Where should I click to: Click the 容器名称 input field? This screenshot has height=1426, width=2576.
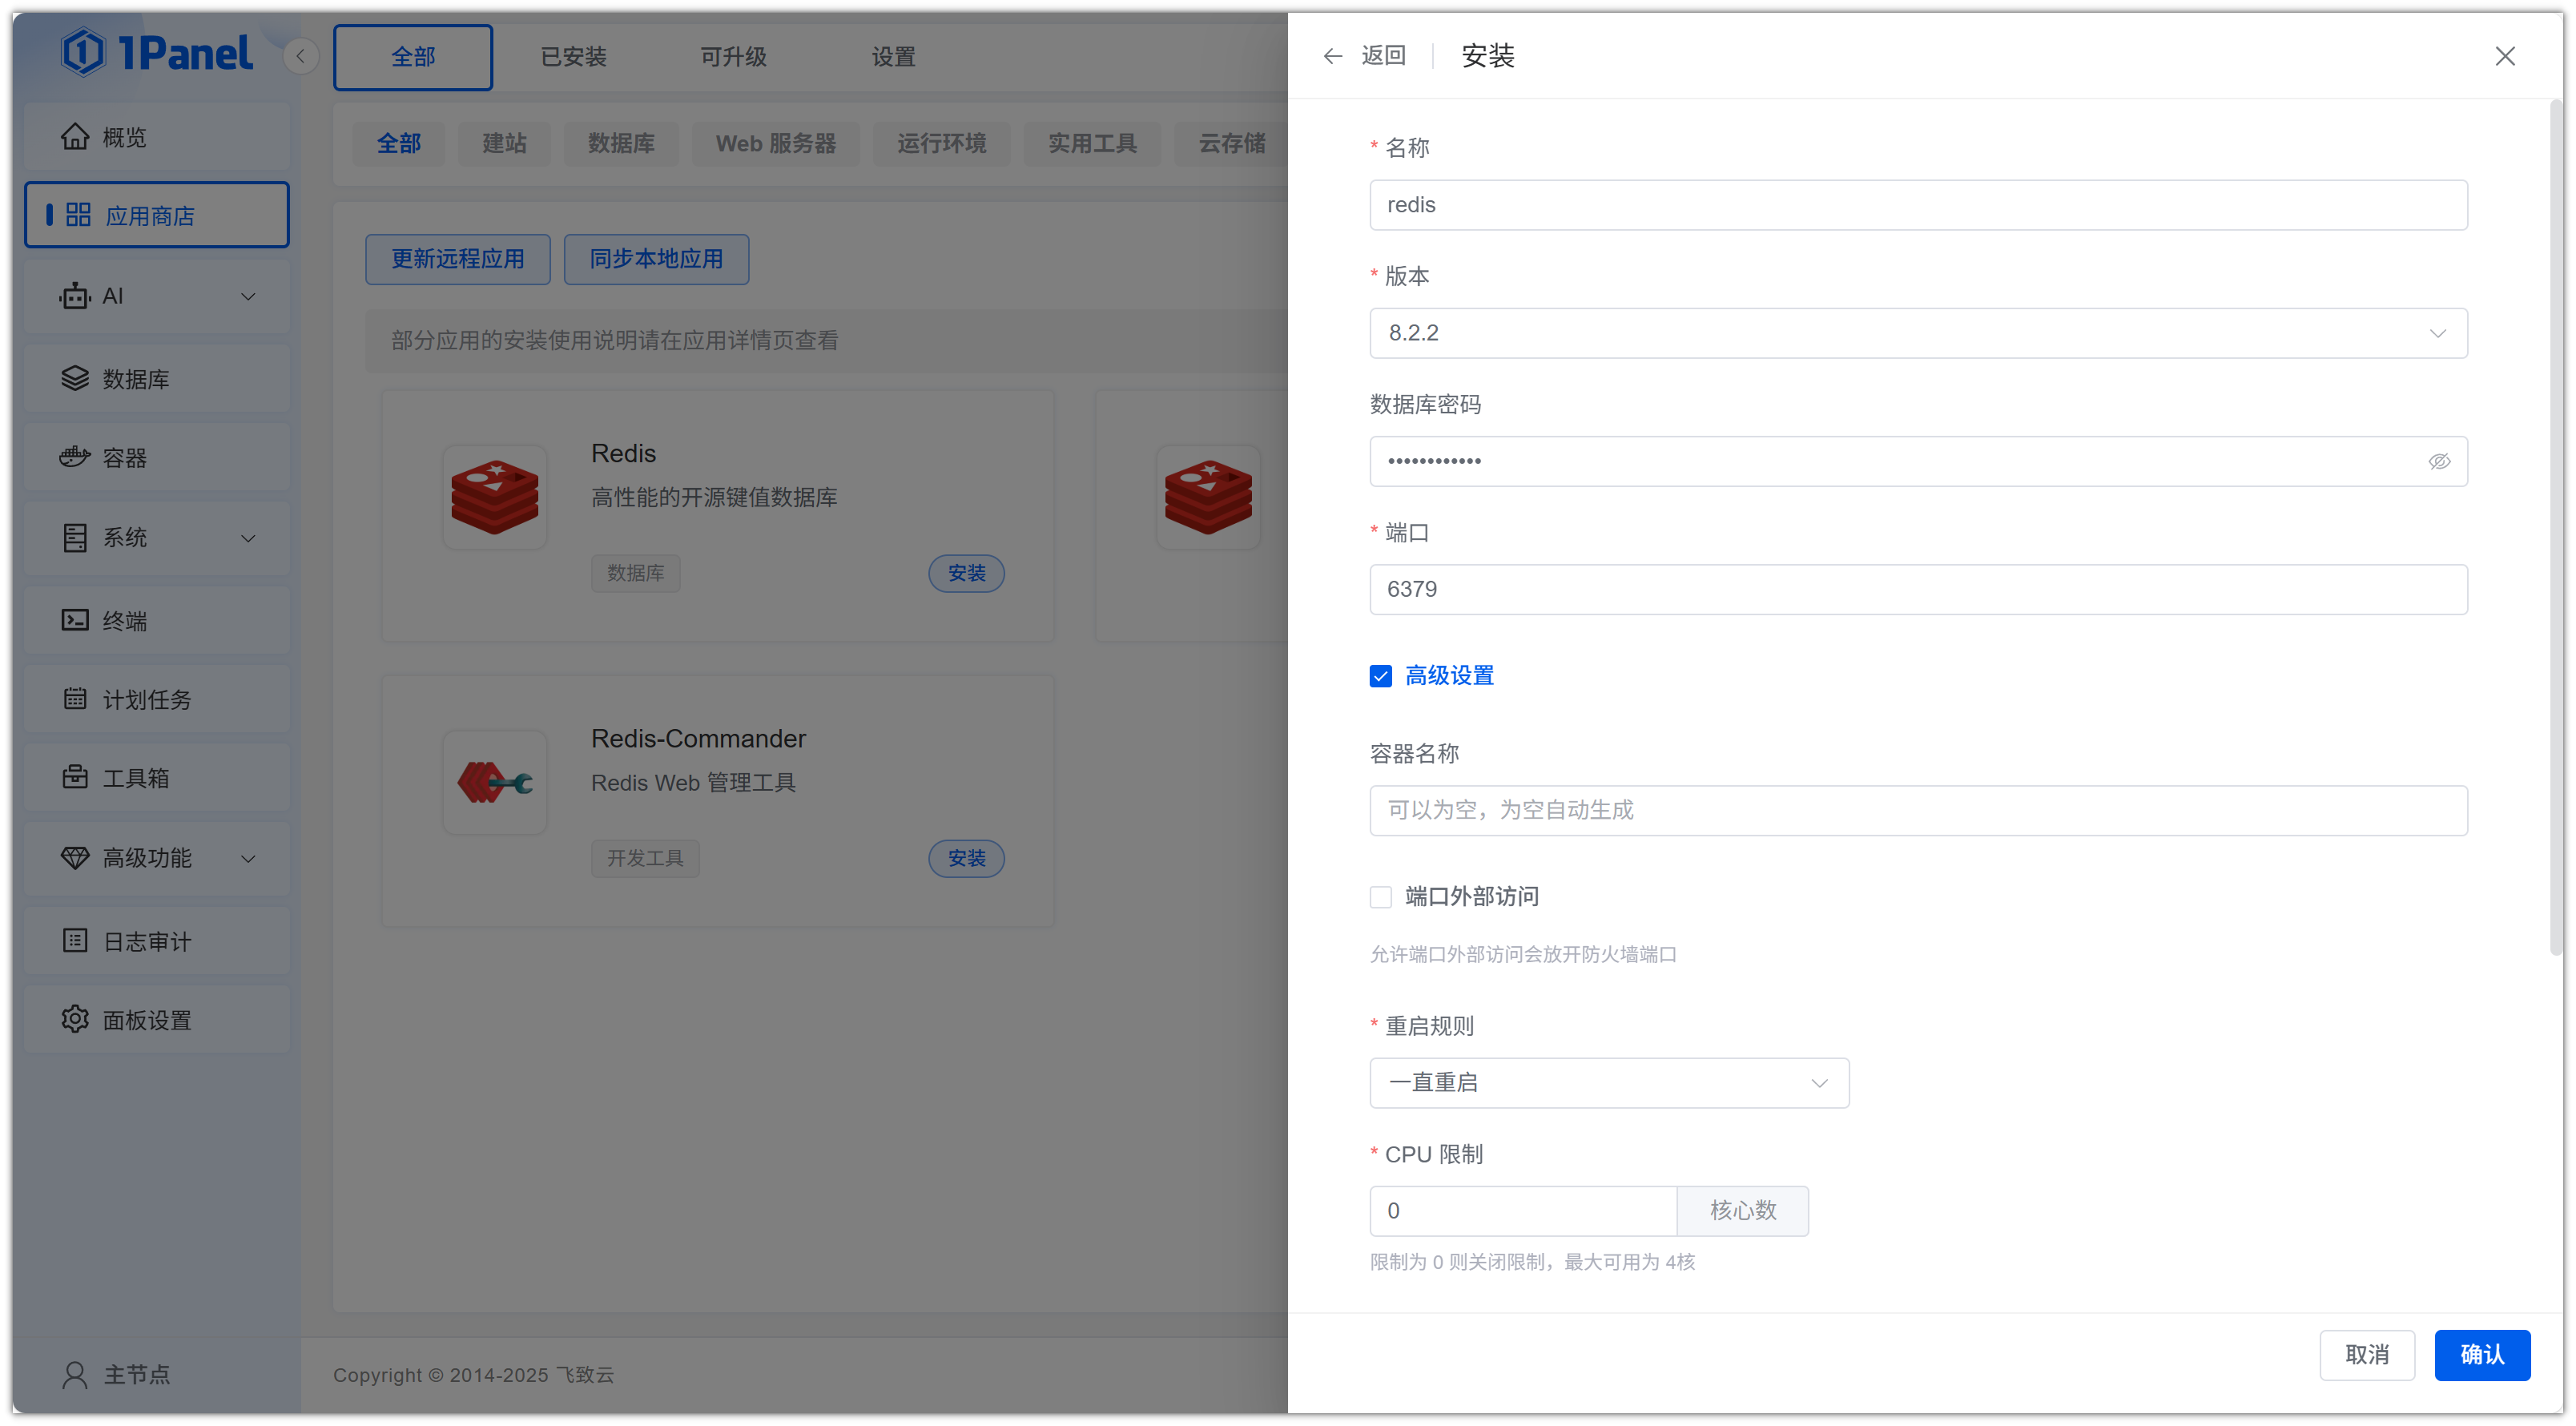(1917, 810)
